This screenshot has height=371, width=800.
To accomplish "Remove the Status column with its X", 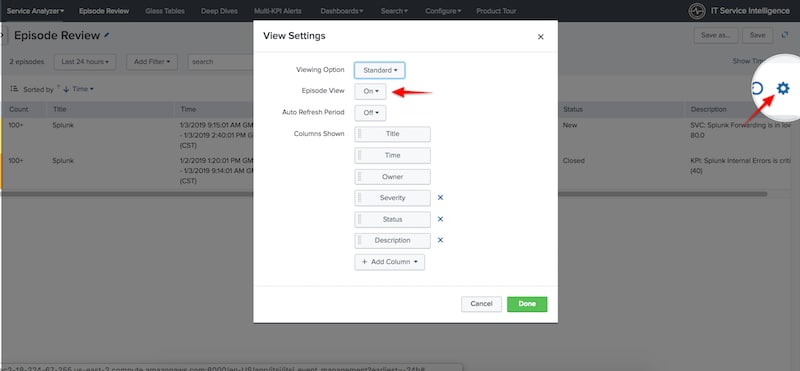I will tap(440, 219).
